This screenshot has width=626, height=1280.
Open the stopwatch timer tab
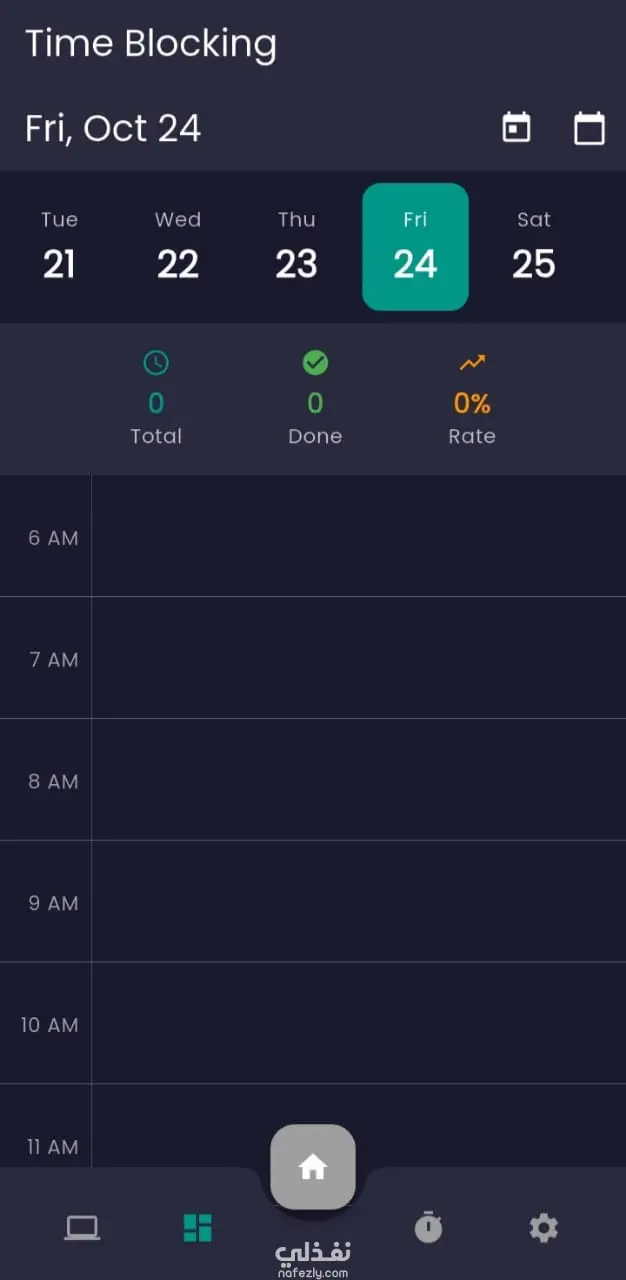pyautogui.click(x=428, y=1227)
